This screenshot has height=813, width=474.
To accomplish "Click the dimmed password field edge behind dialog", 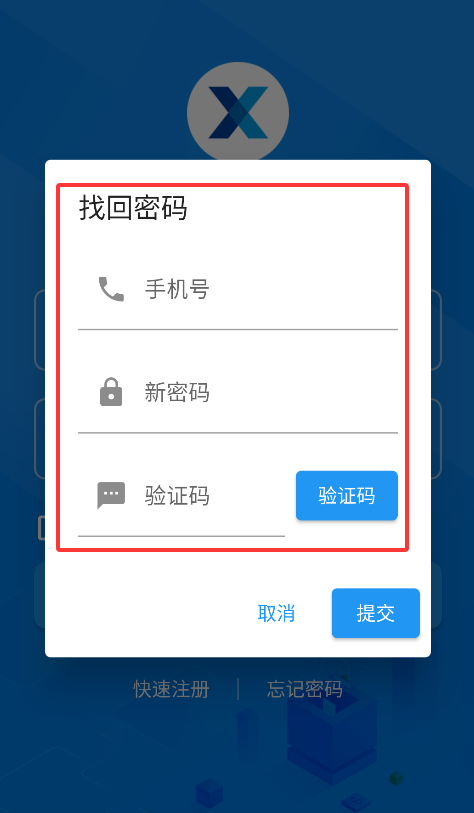I will pyautogui.click(x=39, y=439).
